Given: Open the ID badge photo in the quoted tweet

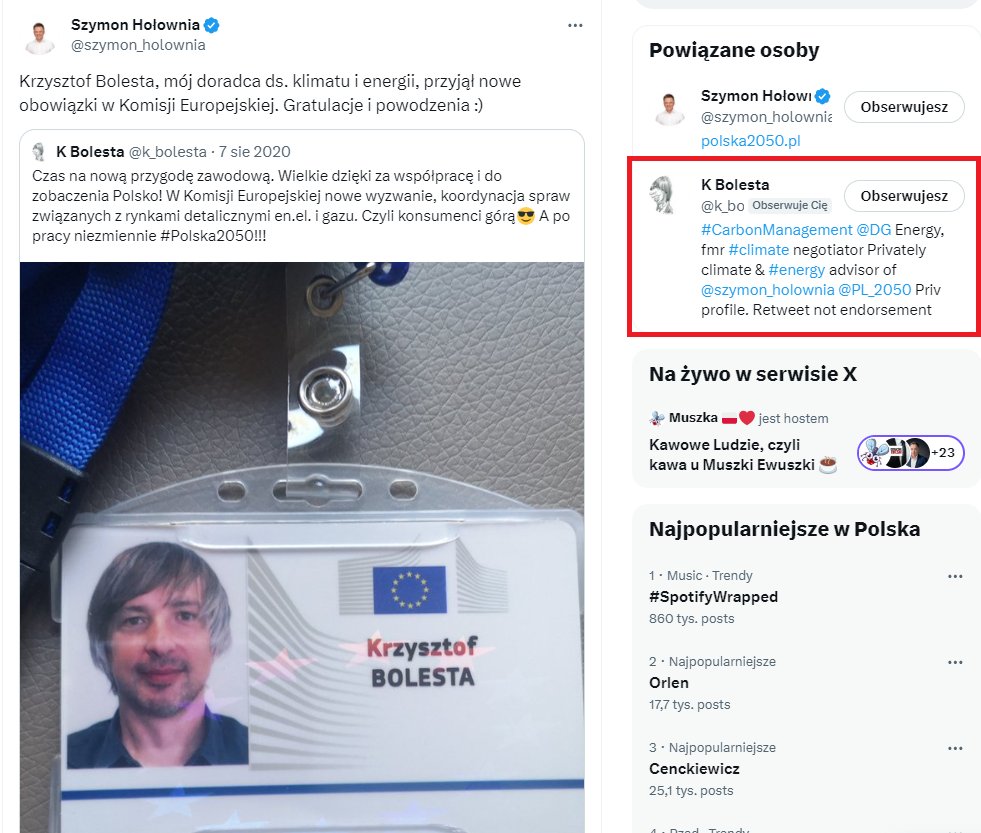Looking at the screenshot, I should [x=302, y=547].
